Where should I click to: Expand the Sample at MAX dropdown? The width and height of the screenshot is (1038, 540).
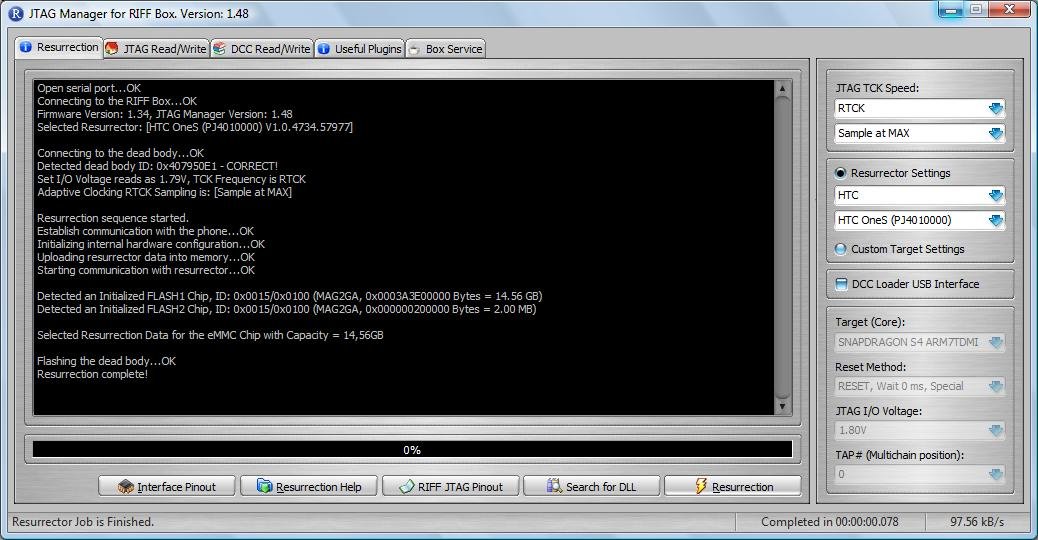click(996, 134)
